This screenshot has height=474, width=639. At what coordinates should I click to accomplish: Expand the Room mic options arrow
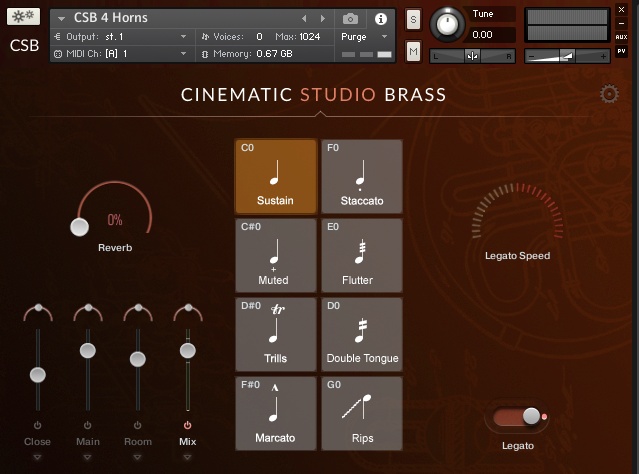[x=137, y=456]
